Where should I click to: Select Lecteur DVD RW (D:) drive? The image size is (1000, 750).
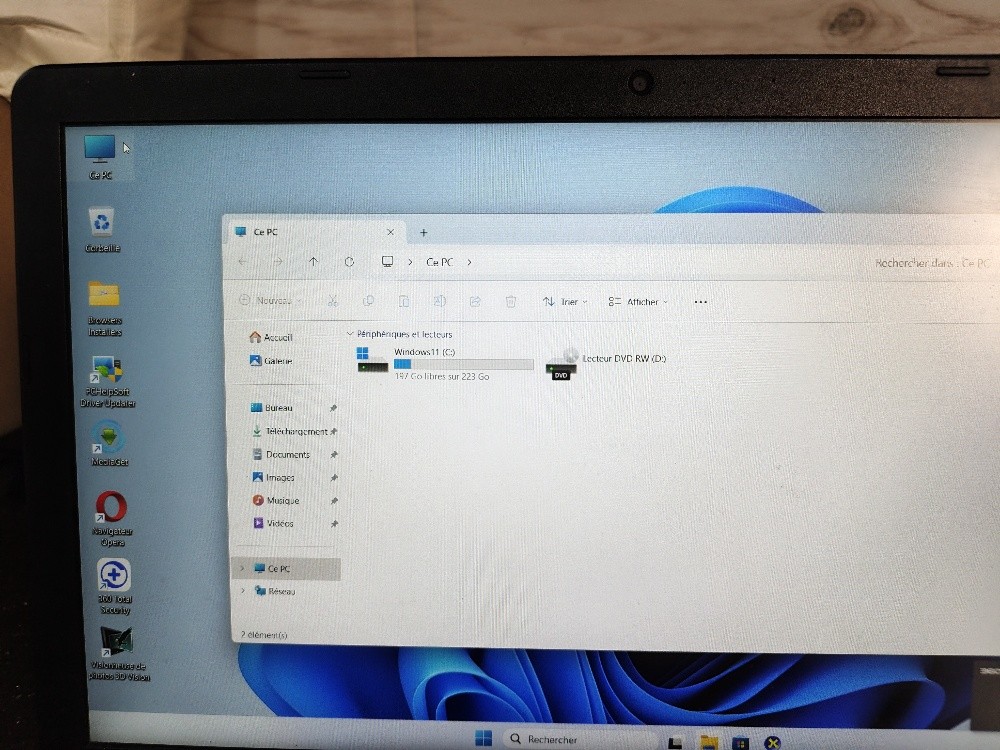pos(606,365)
